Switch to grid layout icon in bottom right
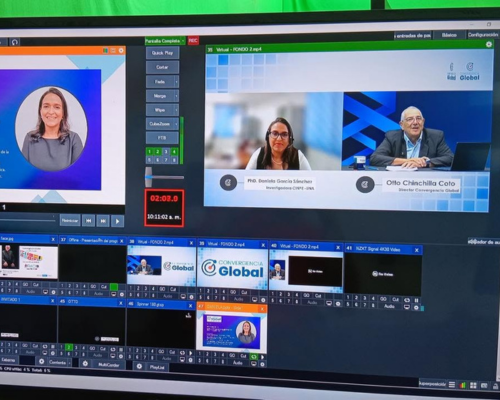 coord(473,385)
